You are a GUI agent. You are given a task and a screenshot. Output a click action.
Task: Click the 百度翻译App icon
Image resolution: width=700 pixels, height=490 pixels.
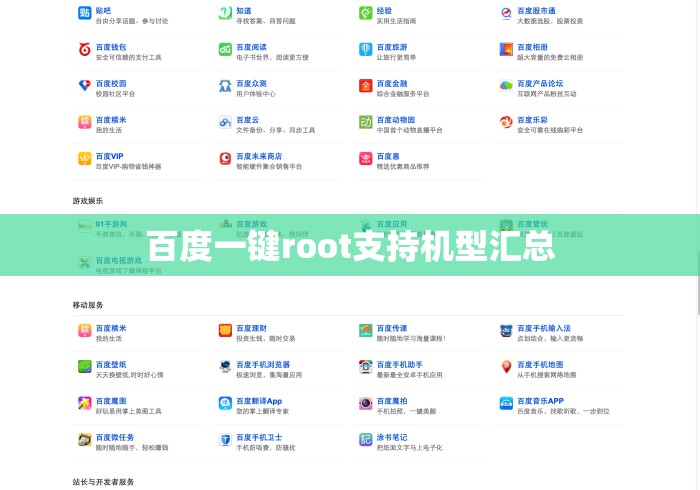pos(225,403)
